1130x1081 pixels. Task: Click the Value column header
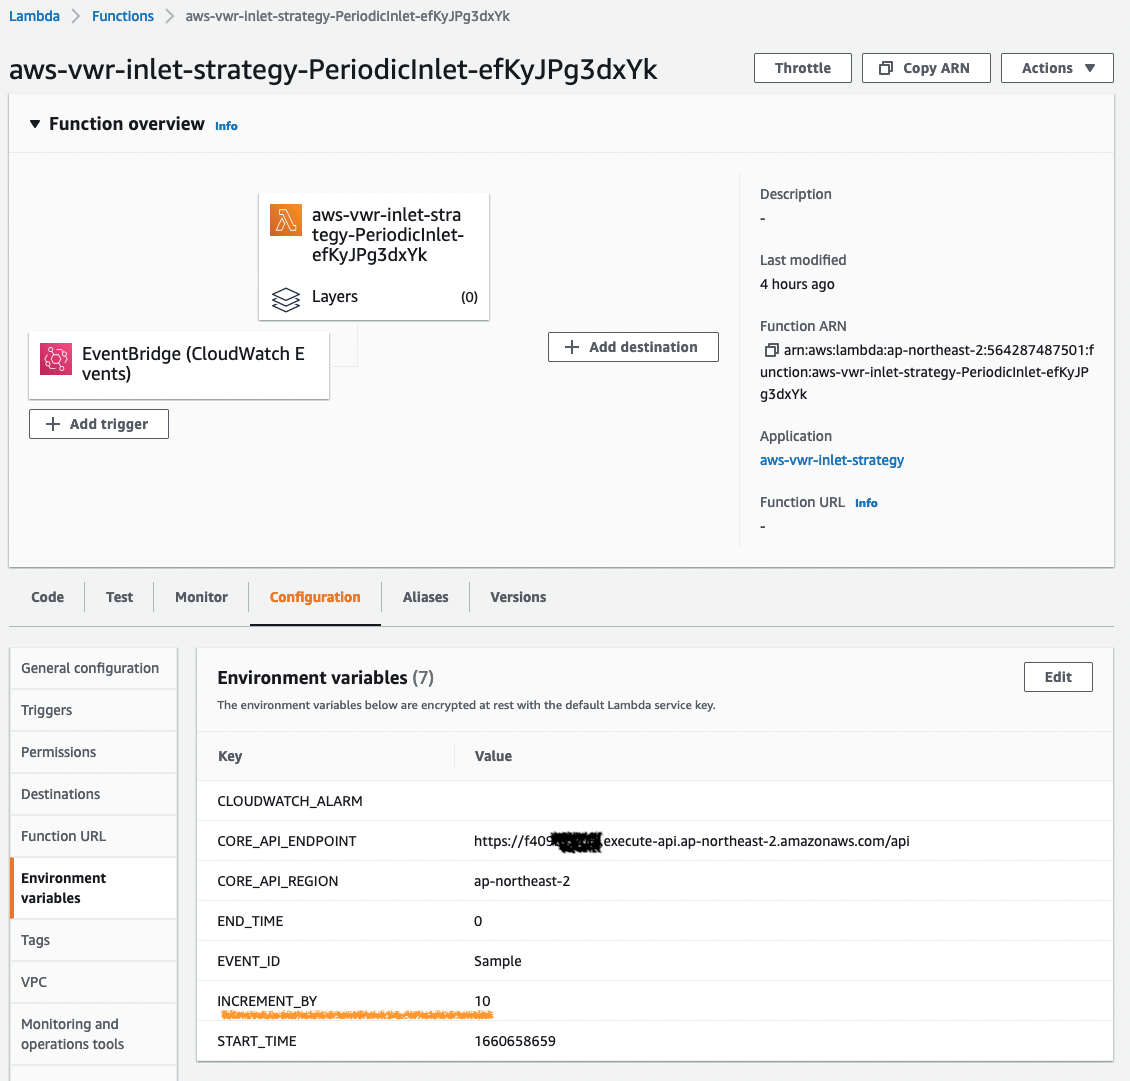[493, 756]
